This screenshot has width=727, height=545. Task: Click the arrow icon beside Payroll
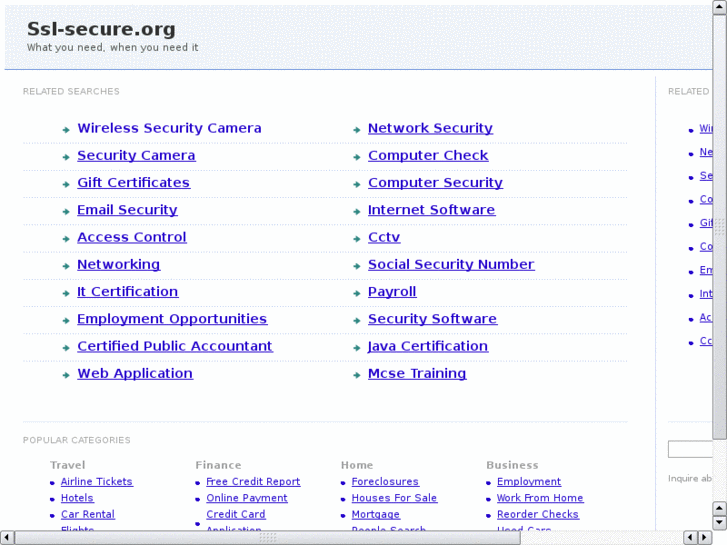click(357, 294)
